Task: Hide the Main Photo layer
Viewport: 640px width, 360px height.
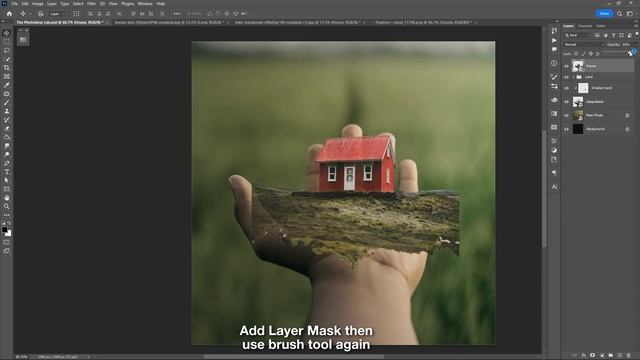Action: click(x=566, y=116)
